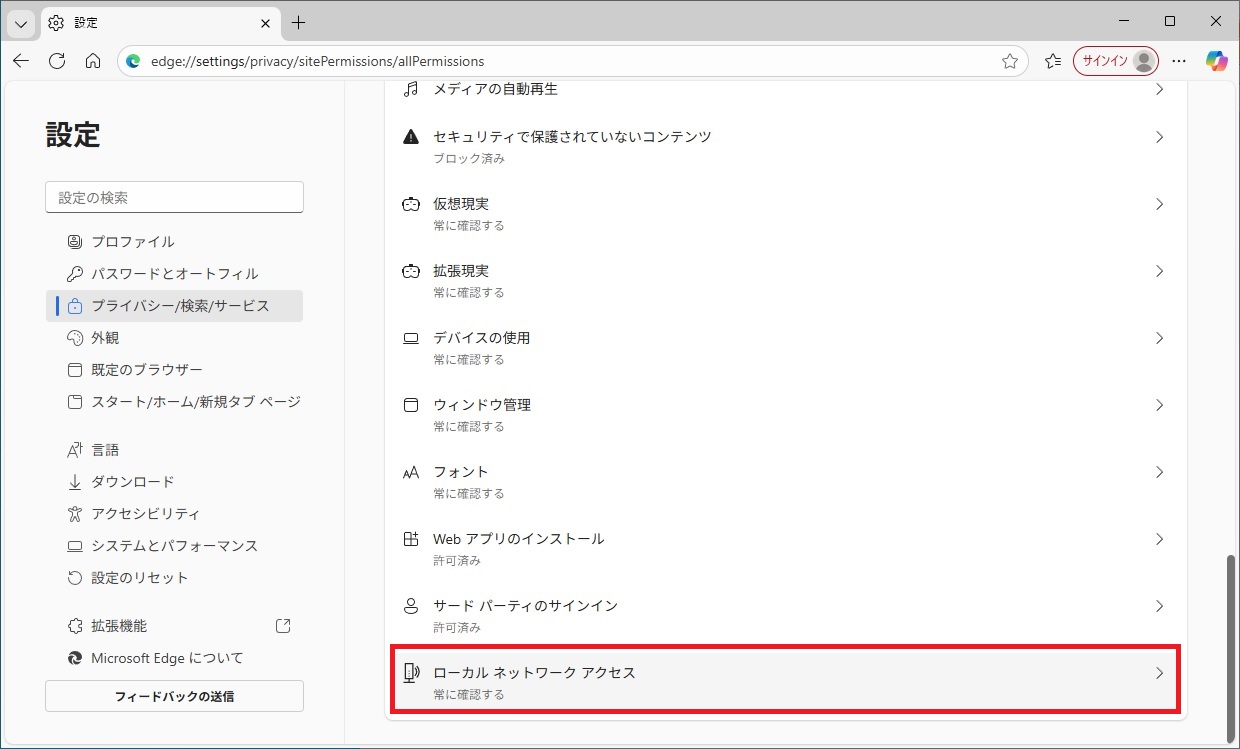Click the 設定の検索 search field
Viewport: 1240px width, 749px height.
pos(174,197)
